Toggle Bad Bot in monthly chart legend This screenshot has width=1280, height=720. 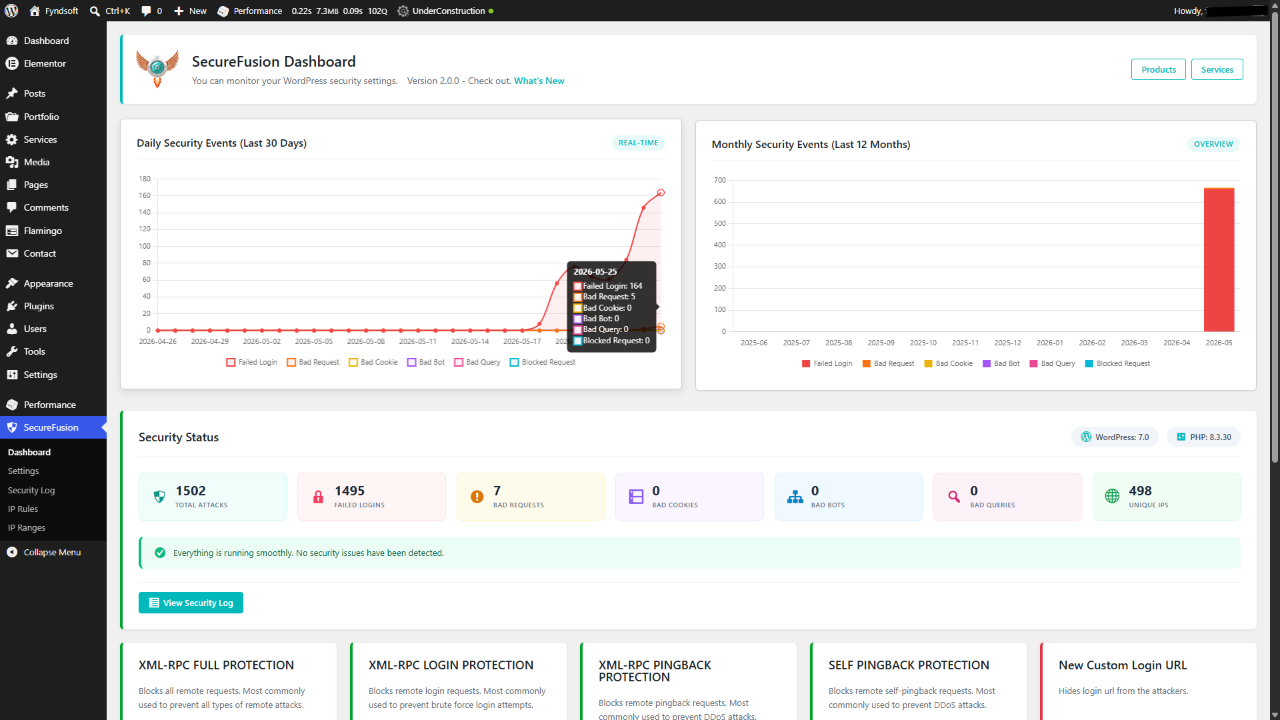pyautogui.click(x=1001, y=363)
